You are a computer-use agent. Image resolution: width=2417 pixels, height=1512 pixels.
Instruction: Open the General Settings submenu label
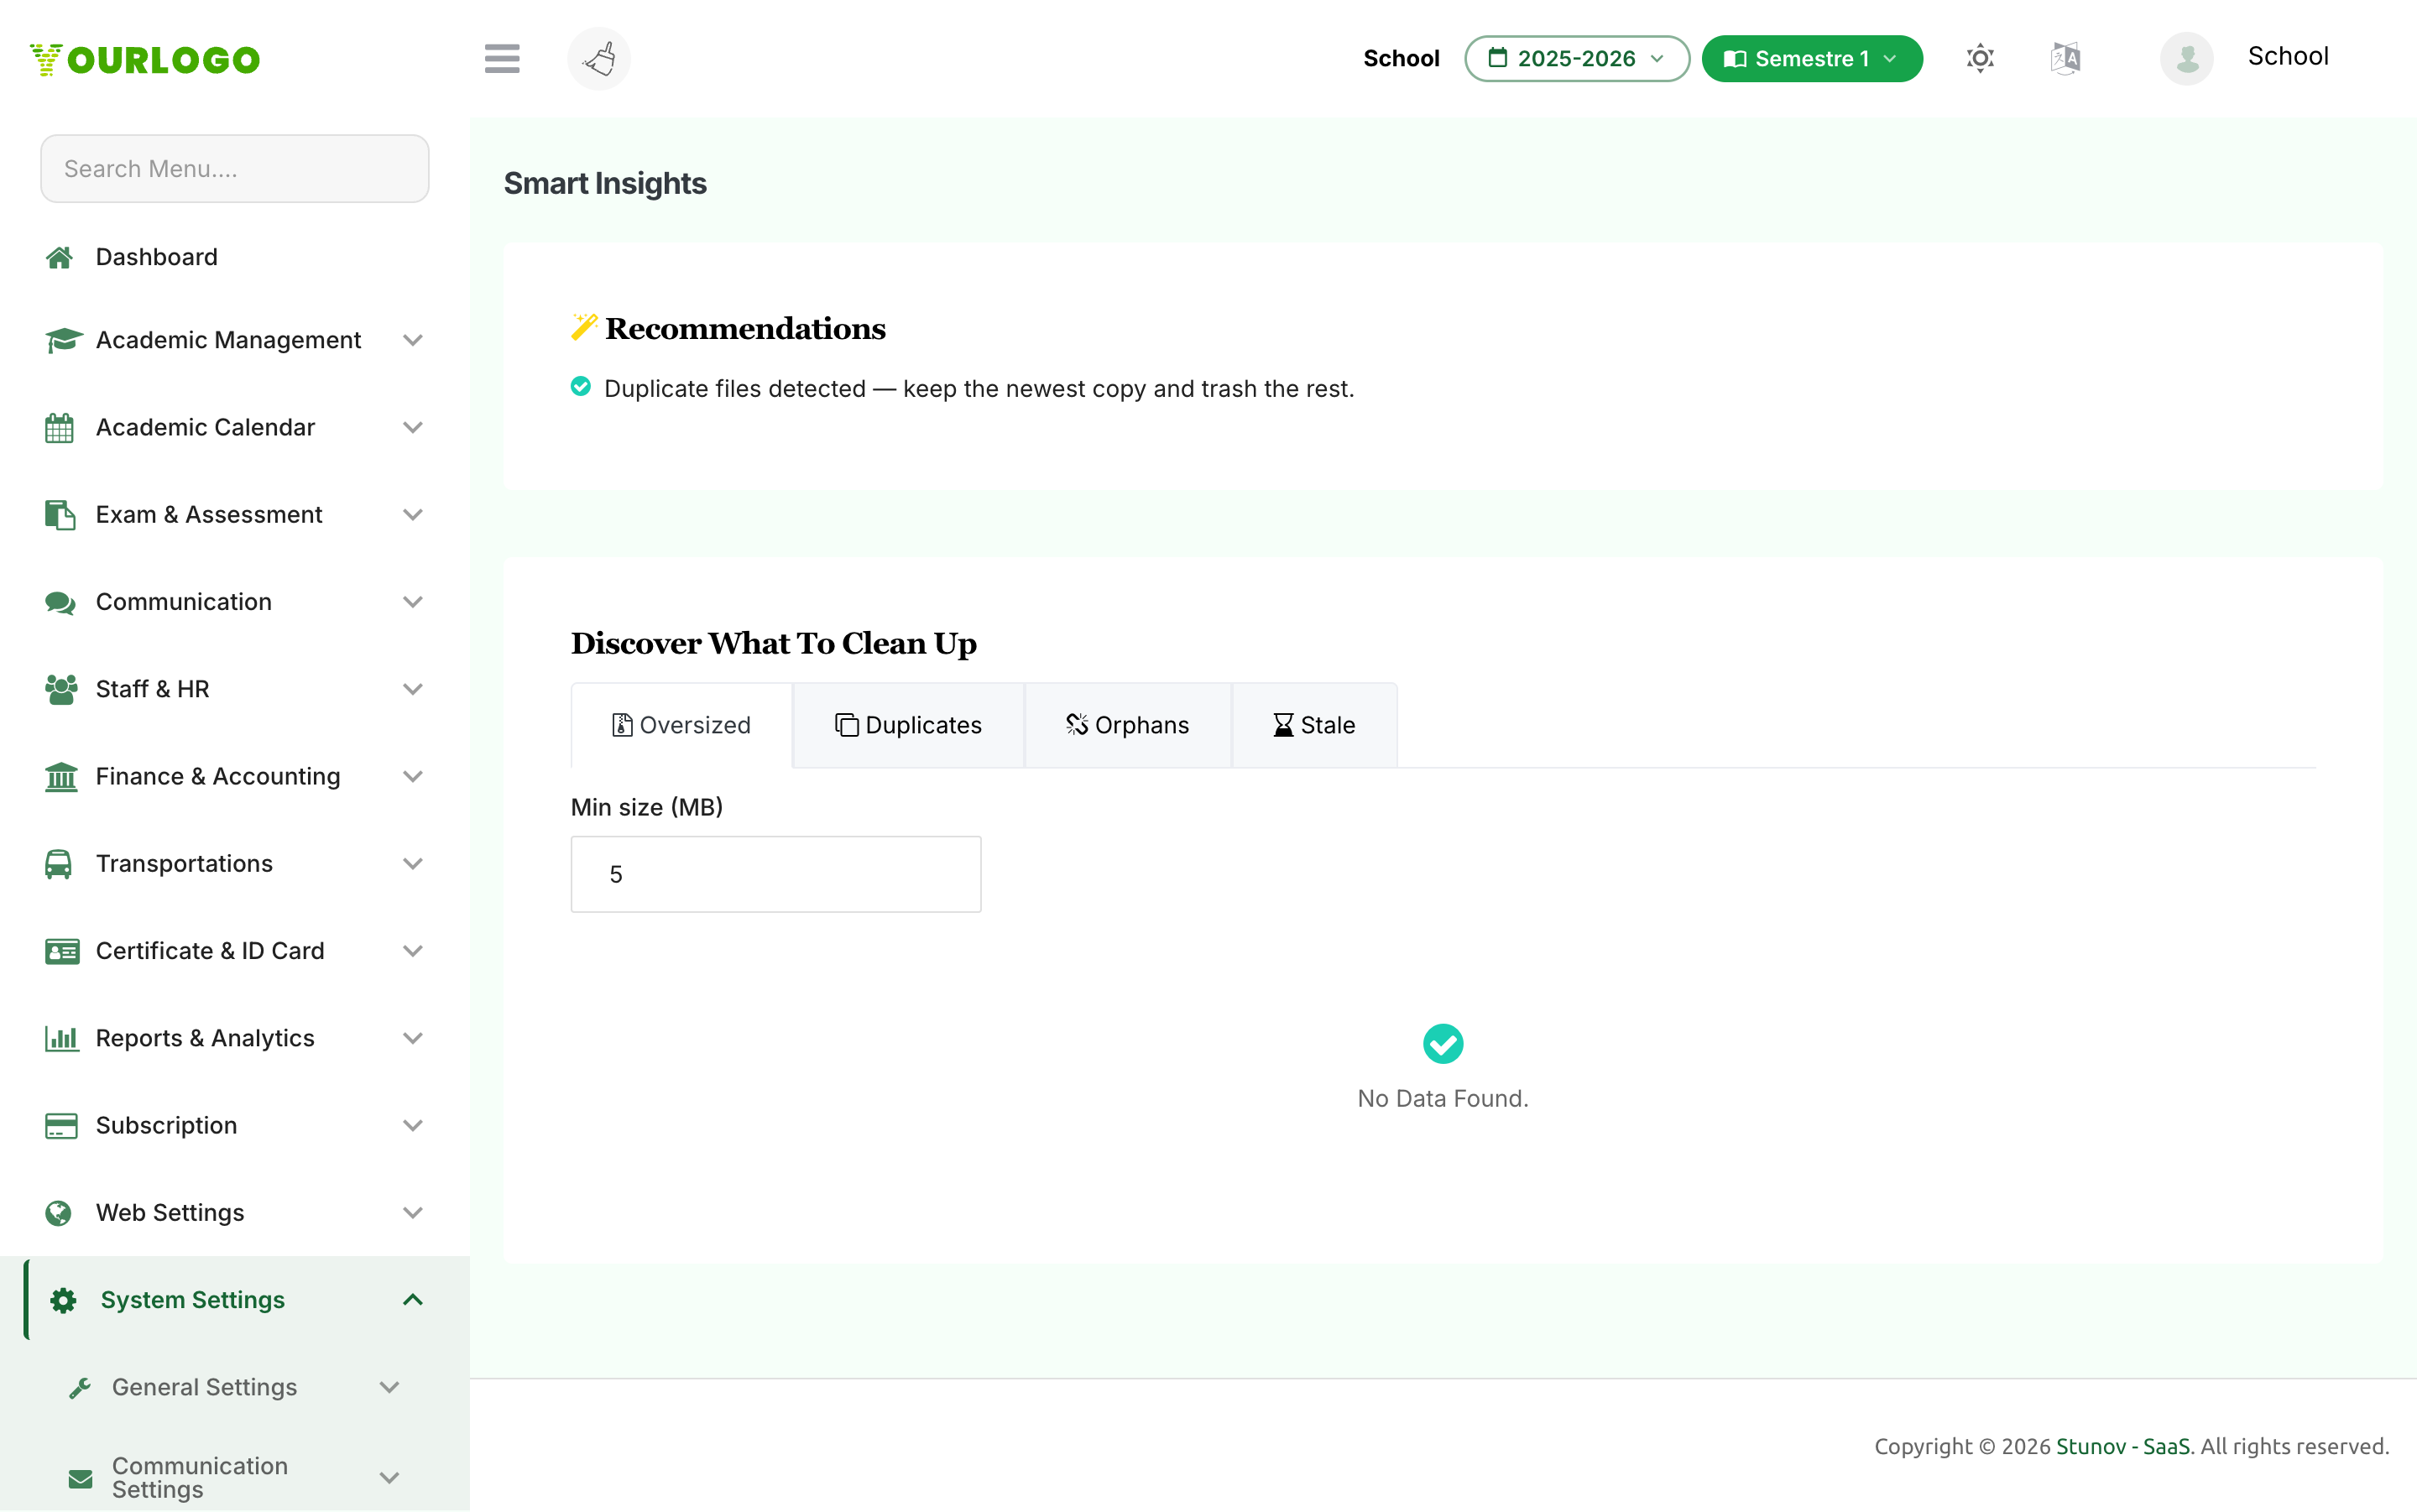click(x=205, y=1388)
